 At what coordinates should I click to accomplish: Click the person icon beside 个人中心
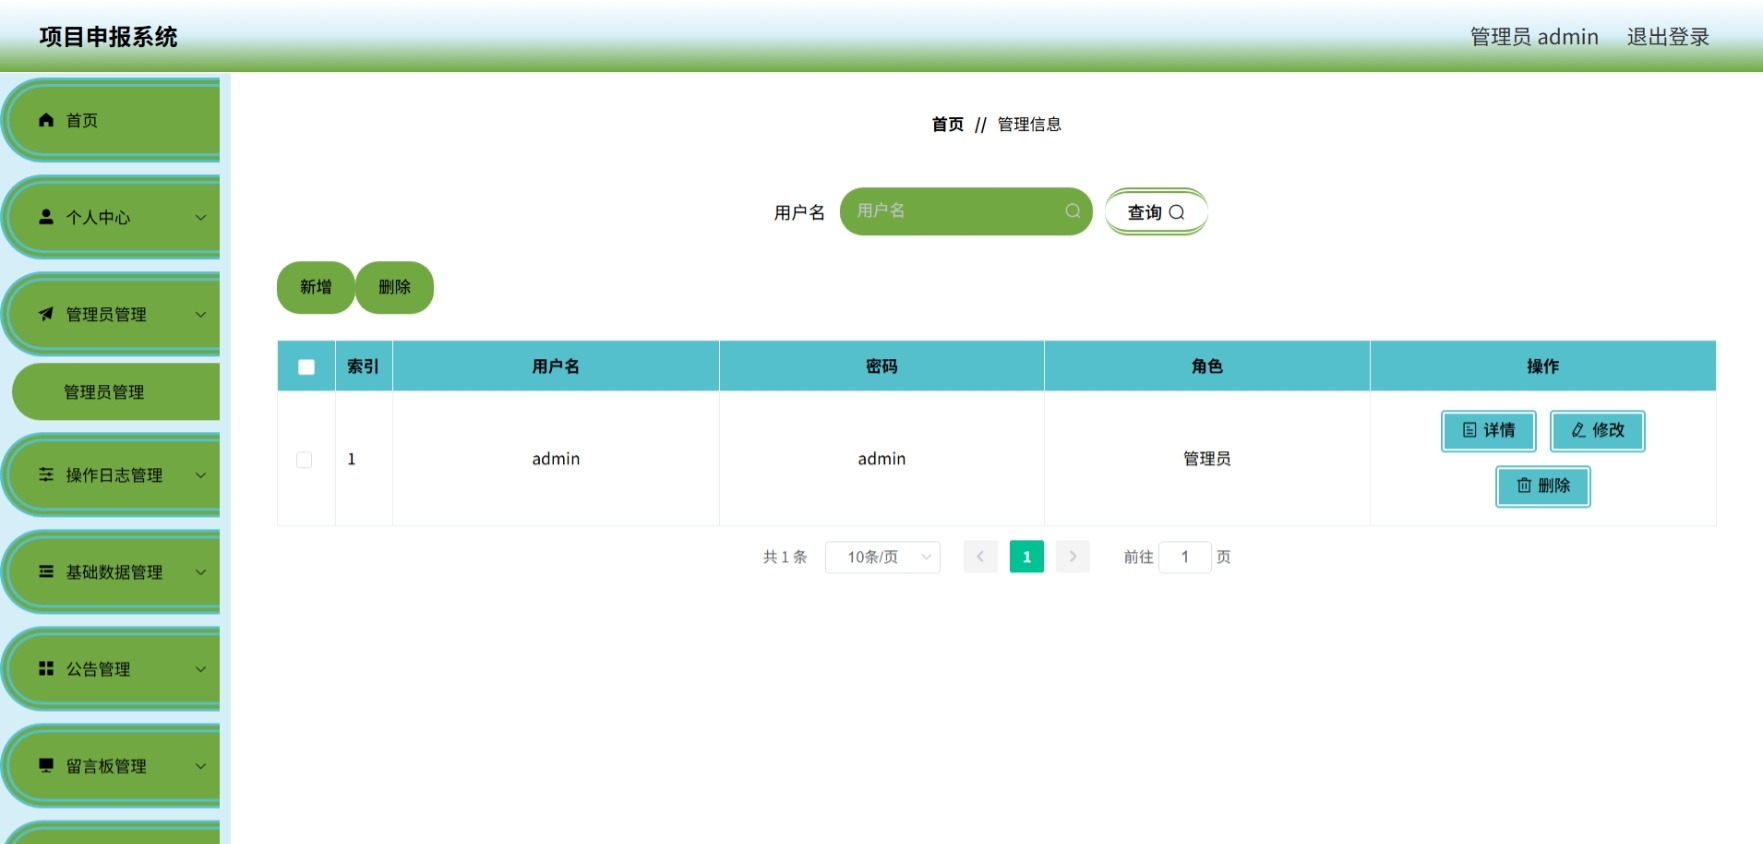click(x=46, y=217)
